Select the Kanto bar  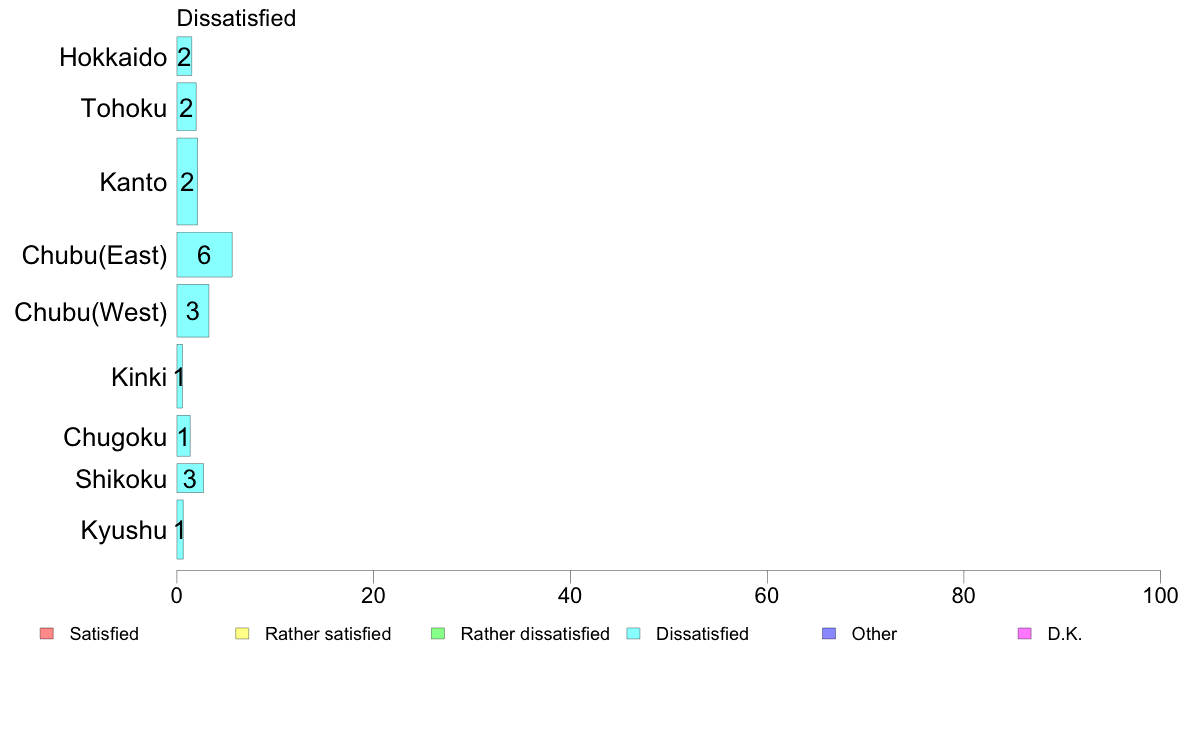coord(187,181)
